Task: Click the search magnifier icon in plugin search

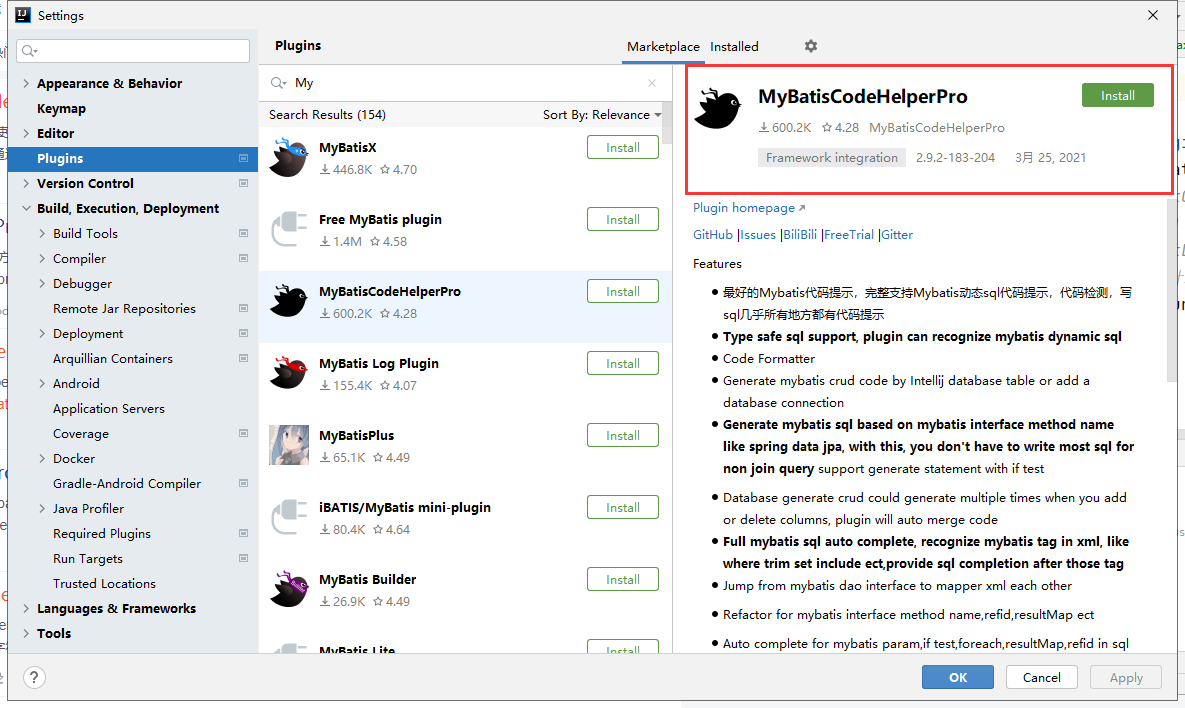Action: pyautogui.click(x=278, y=83)
